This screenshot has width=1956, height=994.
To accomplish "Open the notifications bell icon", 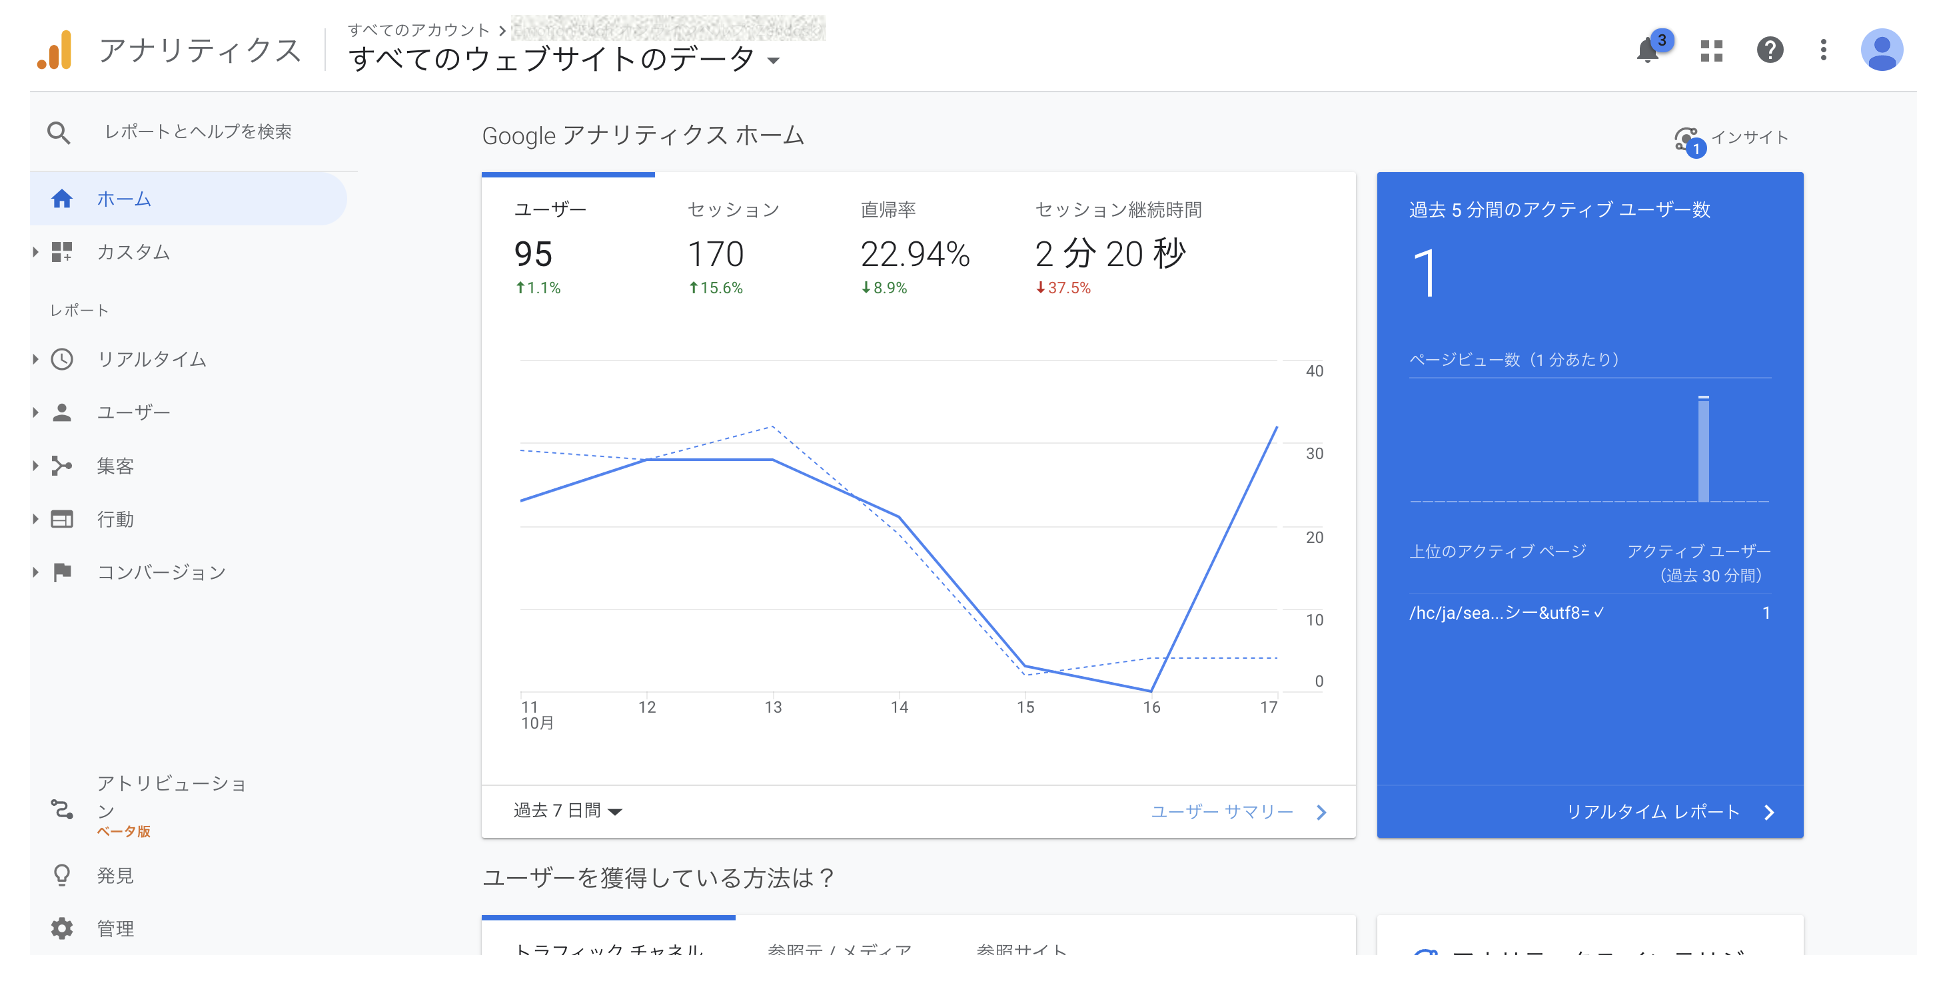I will (1648, 50).
